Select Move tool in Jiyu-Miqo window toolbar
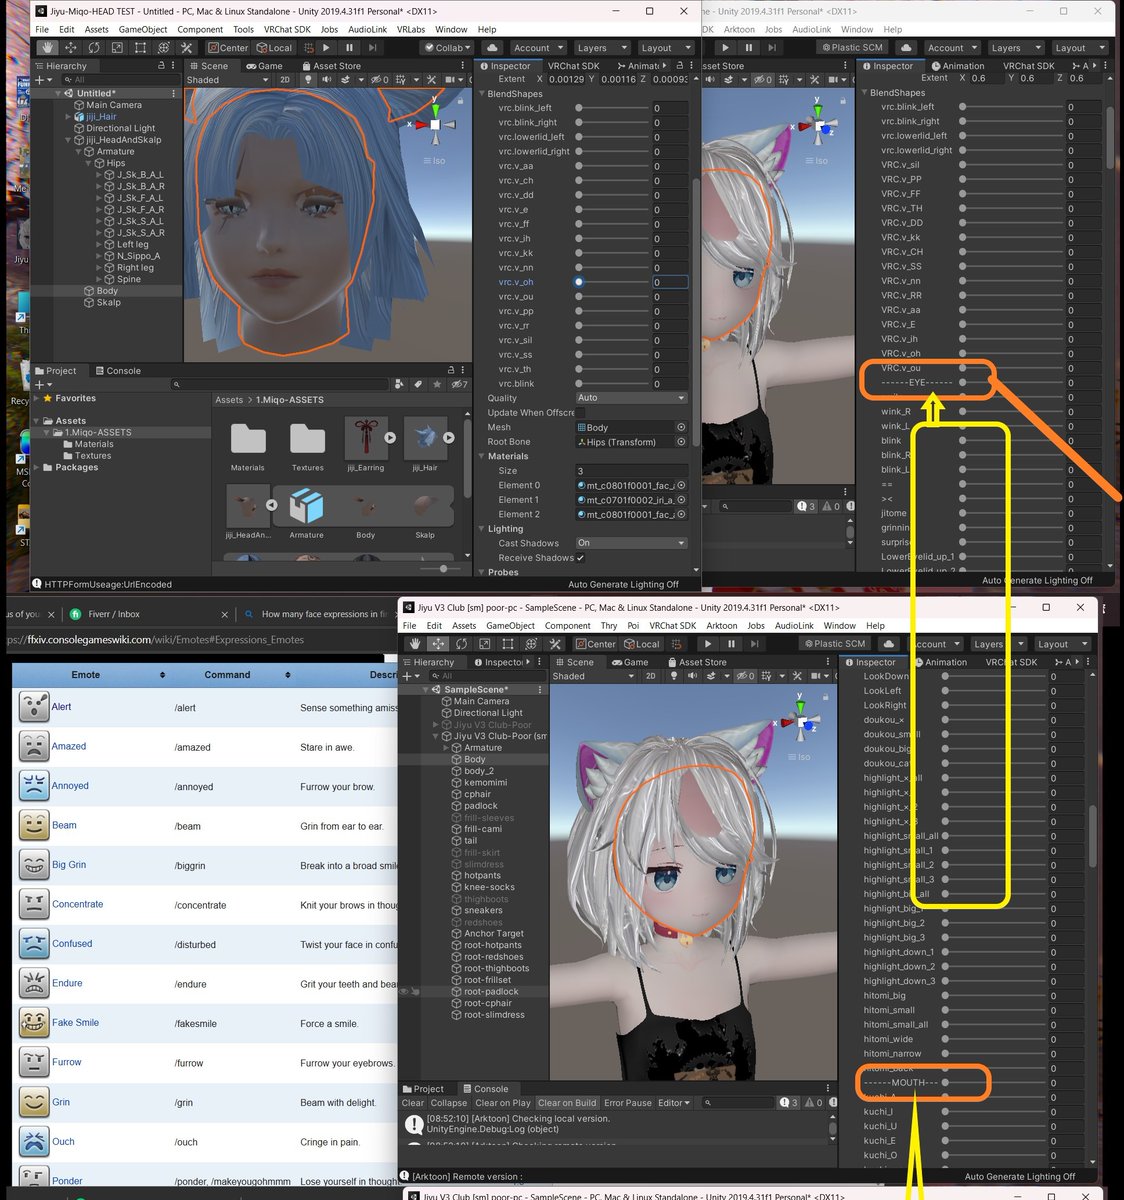 click(x=71, y=47)
